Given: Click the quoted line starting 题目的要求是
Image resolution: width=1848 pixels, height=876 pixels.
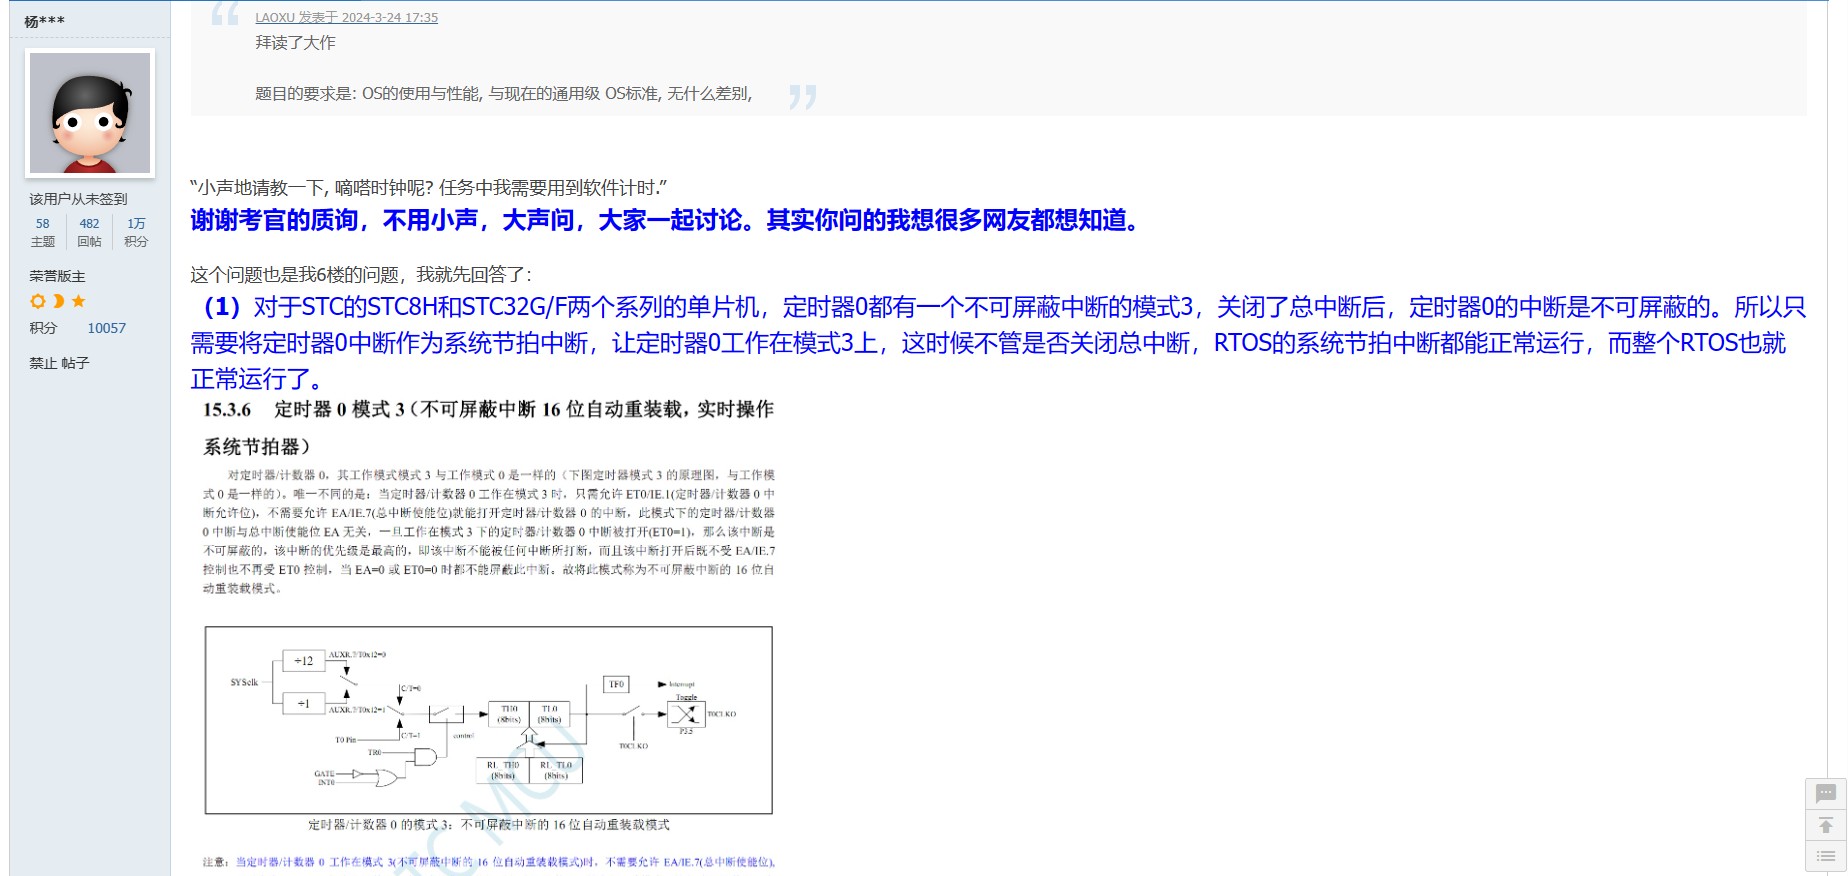Looking at the screenshot, I should click(x=503, y=93).
